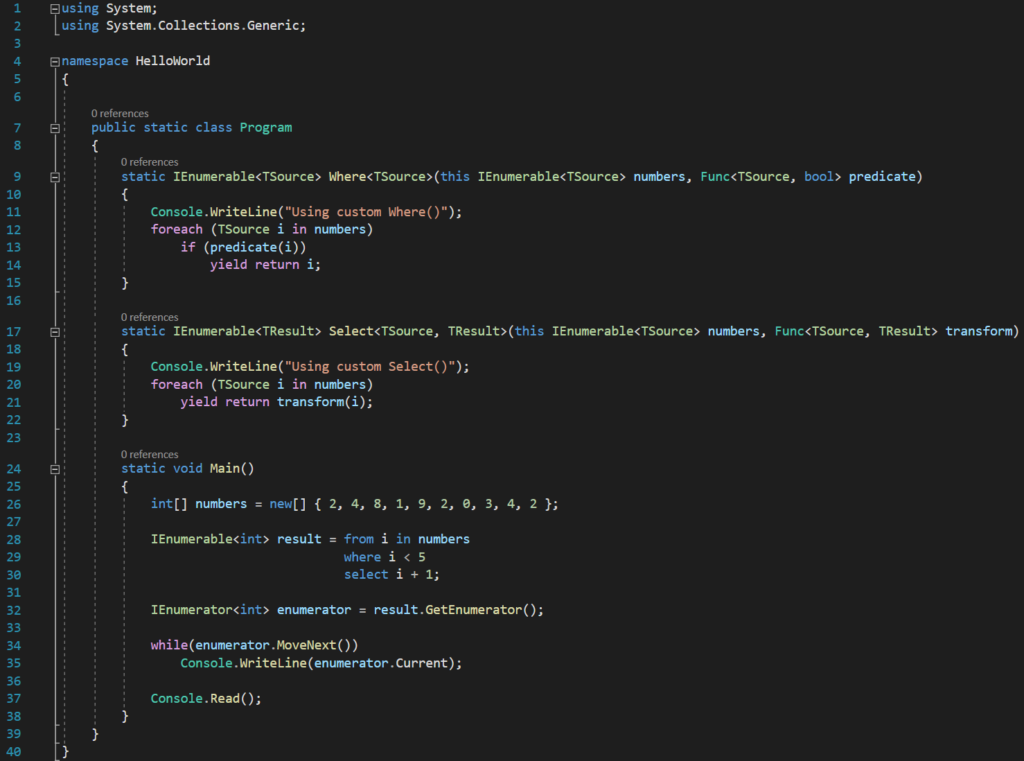Open '0 references' above Main method
This screenshot has width=1024, height=761.
pyautogui.click(x=149, y=454)
